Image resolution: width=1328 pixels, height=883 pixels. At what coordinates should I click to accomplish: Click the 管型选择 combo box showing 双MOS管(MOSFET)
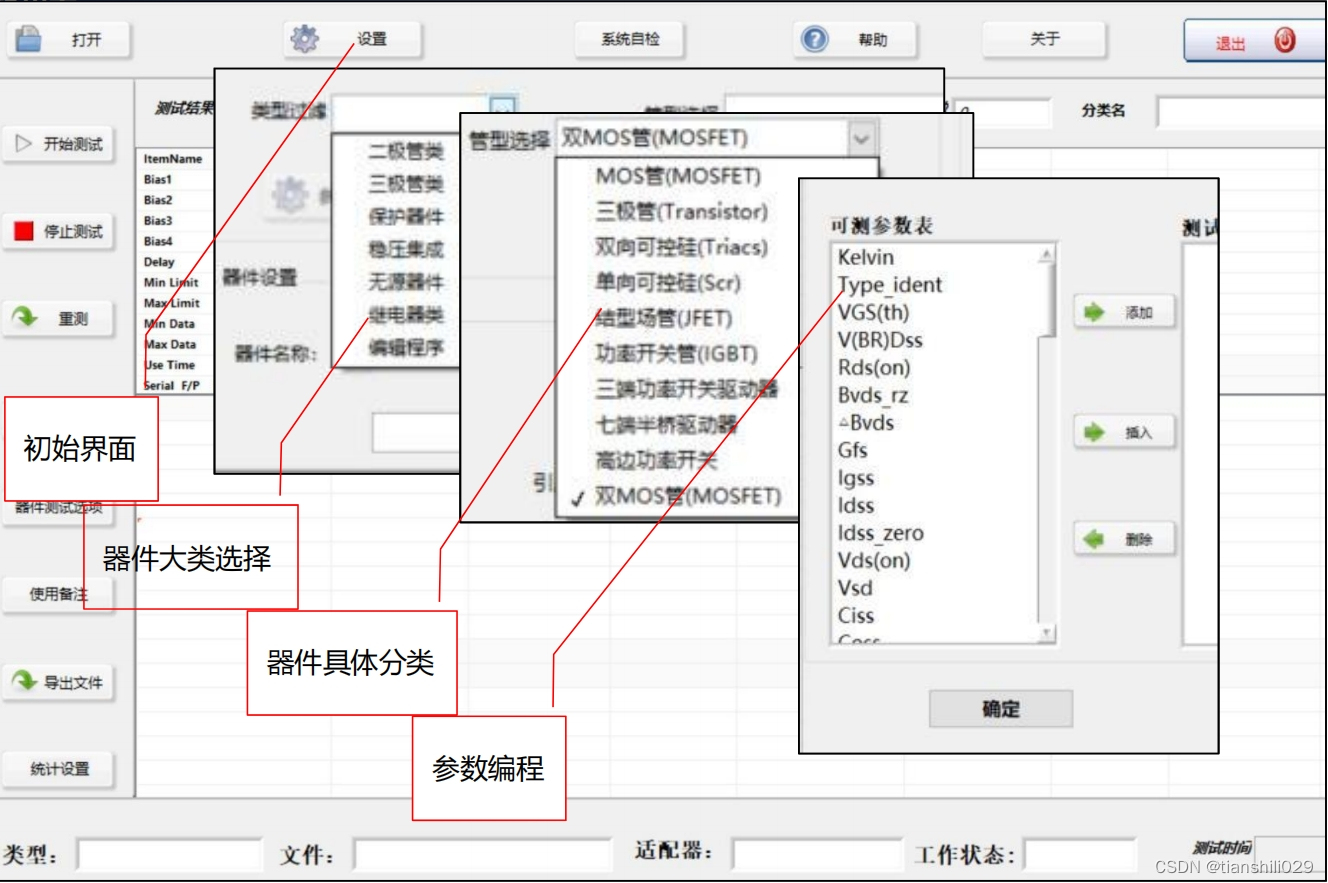coord(716,139)
